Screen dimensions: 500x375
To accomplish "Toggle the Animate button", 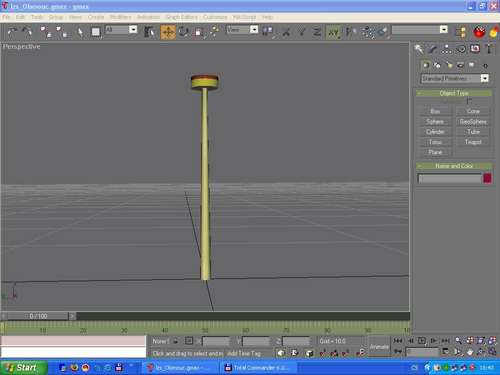I will click(x=379, y=347).
